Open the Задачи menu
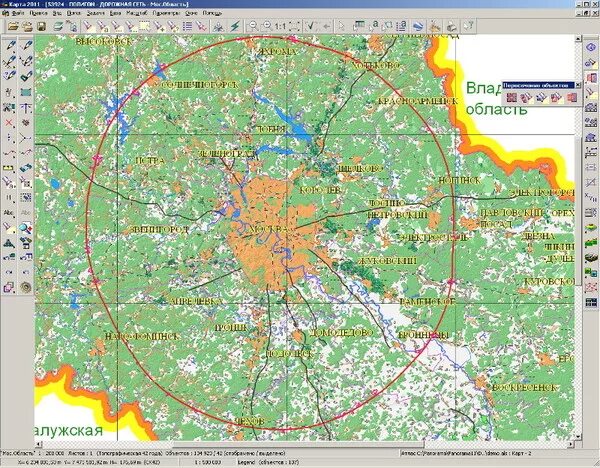Screen dimensions: 600x468 click(x=95, y=13)
